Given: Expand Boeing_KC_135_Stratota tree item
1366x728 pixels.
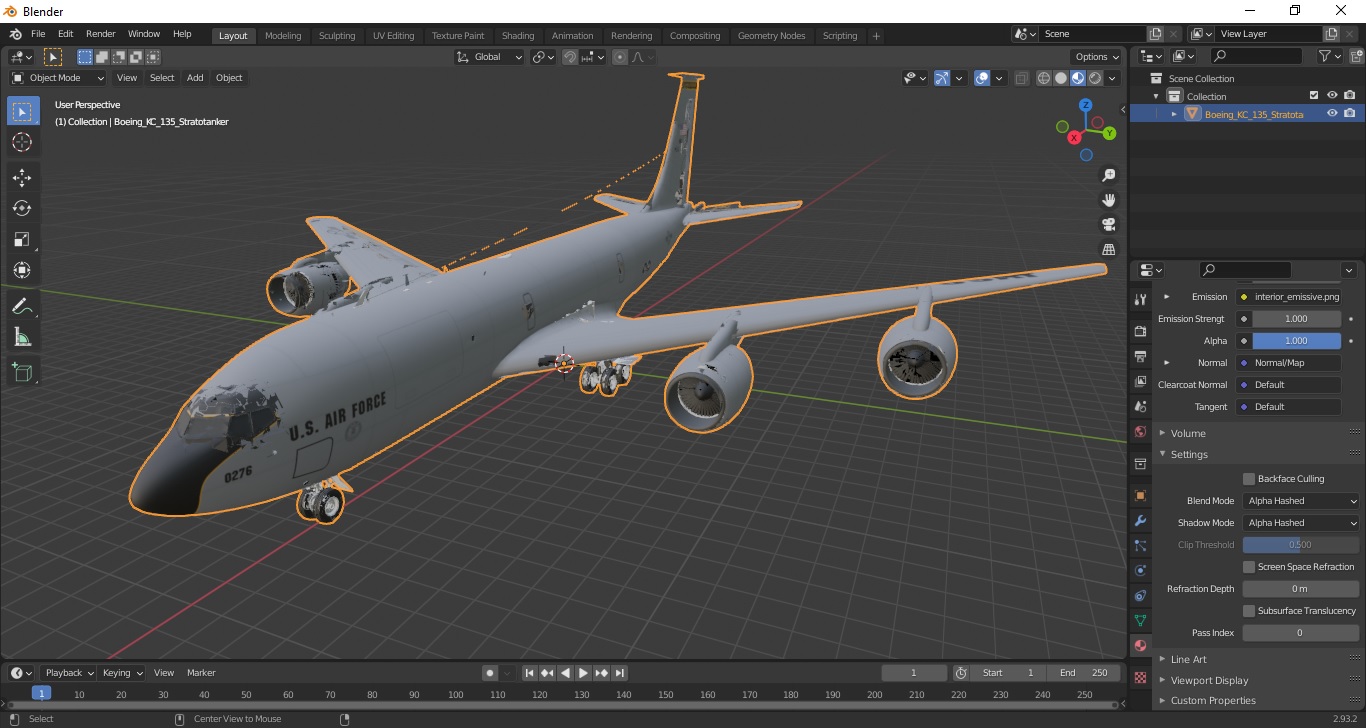Looking at the screenshot, I should click(x=1174, y=114).
